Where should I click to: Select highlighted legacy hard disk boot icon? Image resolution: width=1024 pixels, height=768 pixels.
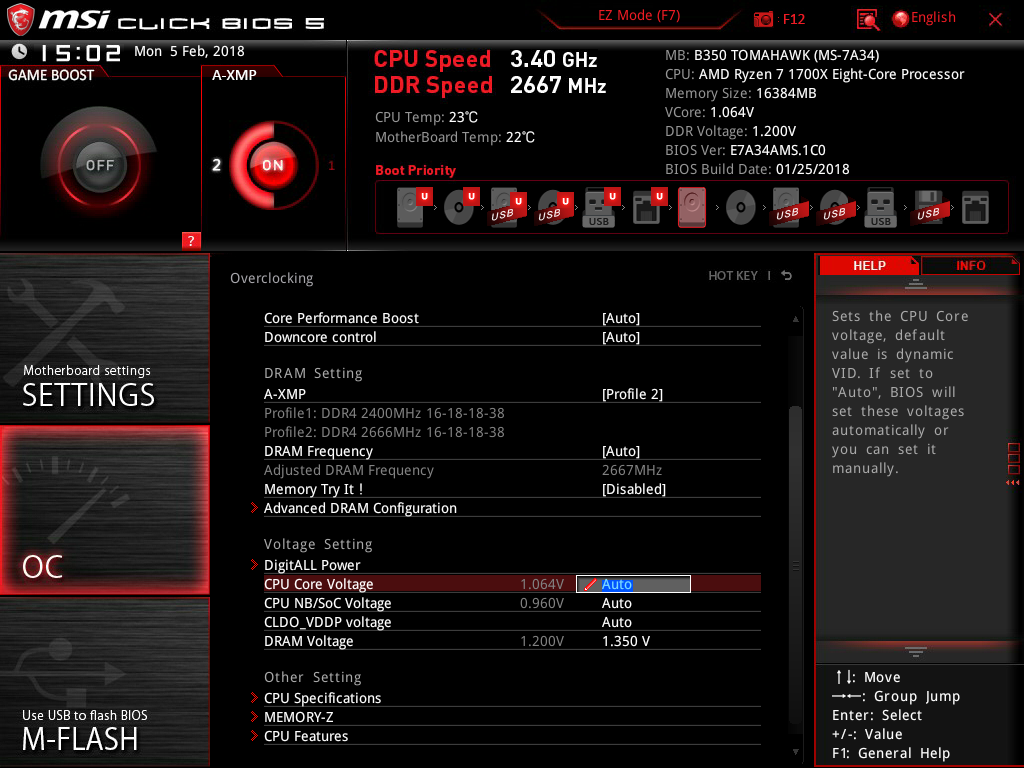tap(692, 207)
